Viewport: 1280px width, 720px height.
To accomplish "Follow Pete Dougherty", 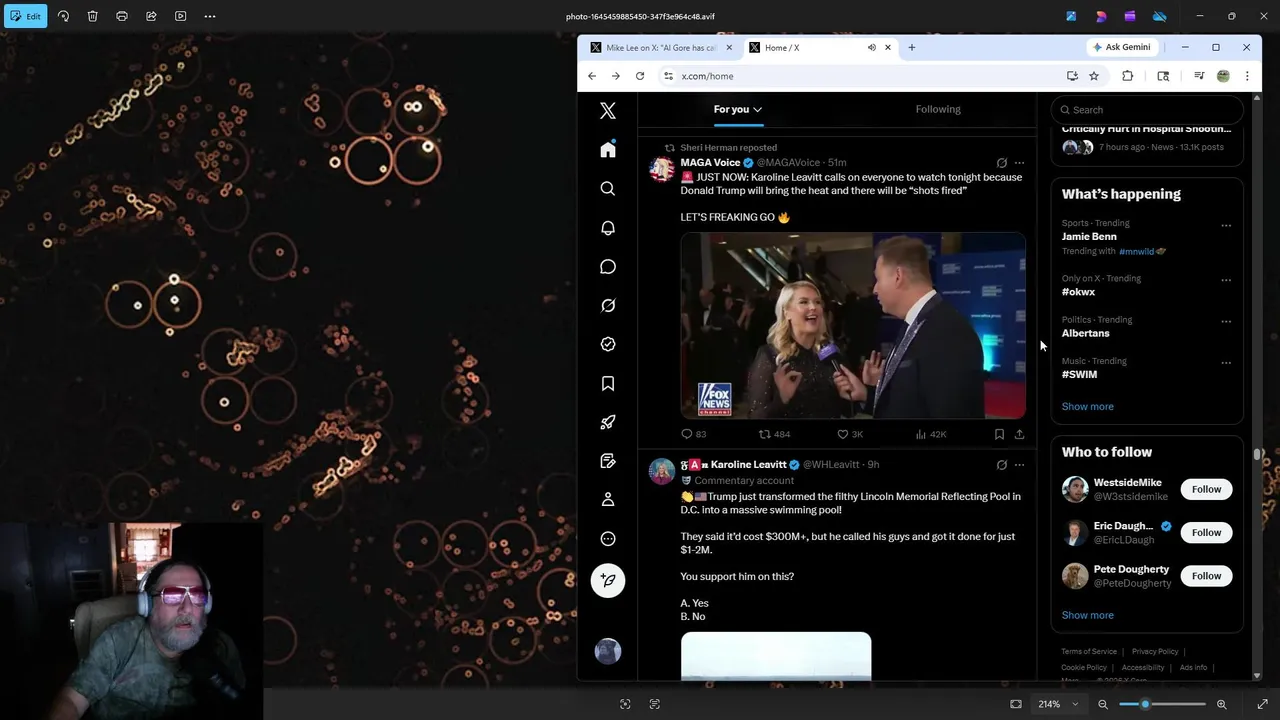I will pyautogui.click(x=1206, y=576).
